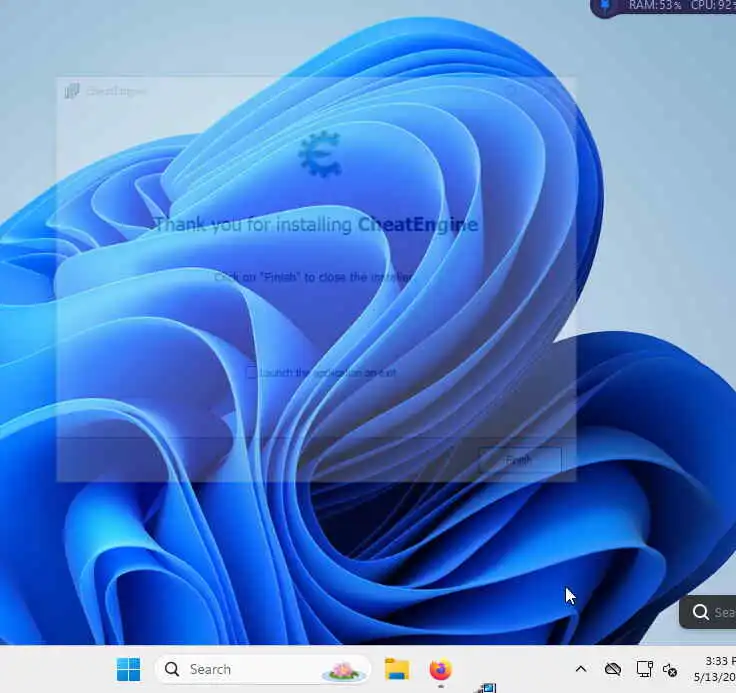Image resolution: width=736 pixels, height=693 pixels.
Task: Open the lotus search highlight in the taskbar
Action: [343, 670]
